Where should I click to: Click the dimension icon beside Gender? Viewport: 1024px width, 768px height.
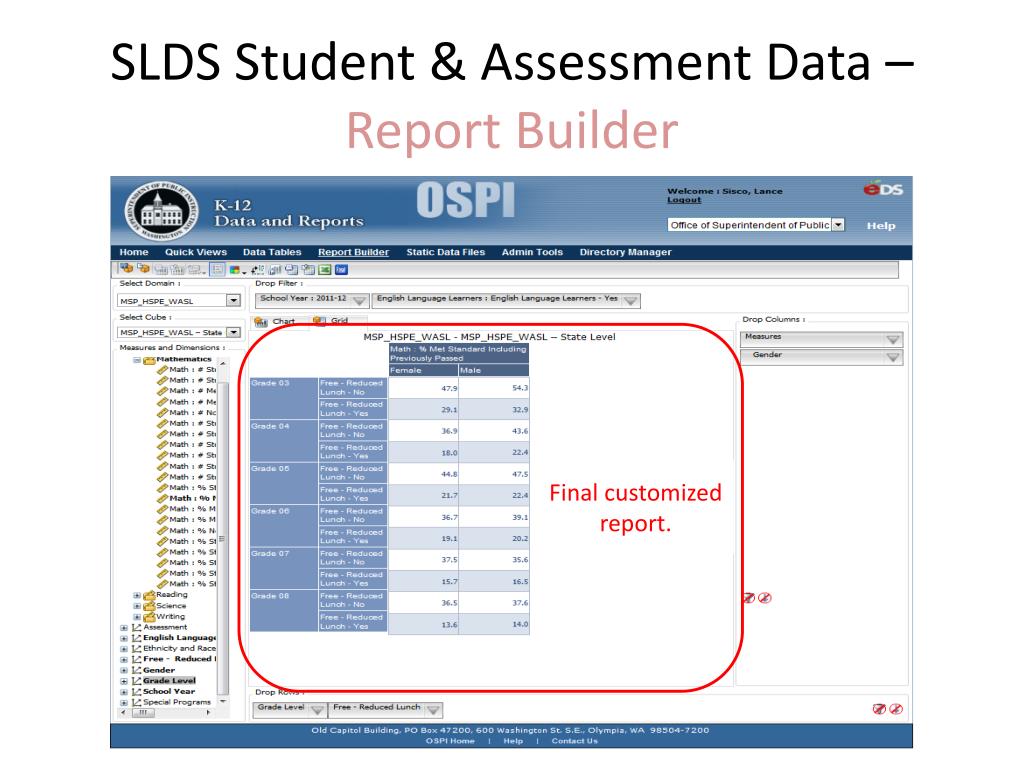click(136, 670)
